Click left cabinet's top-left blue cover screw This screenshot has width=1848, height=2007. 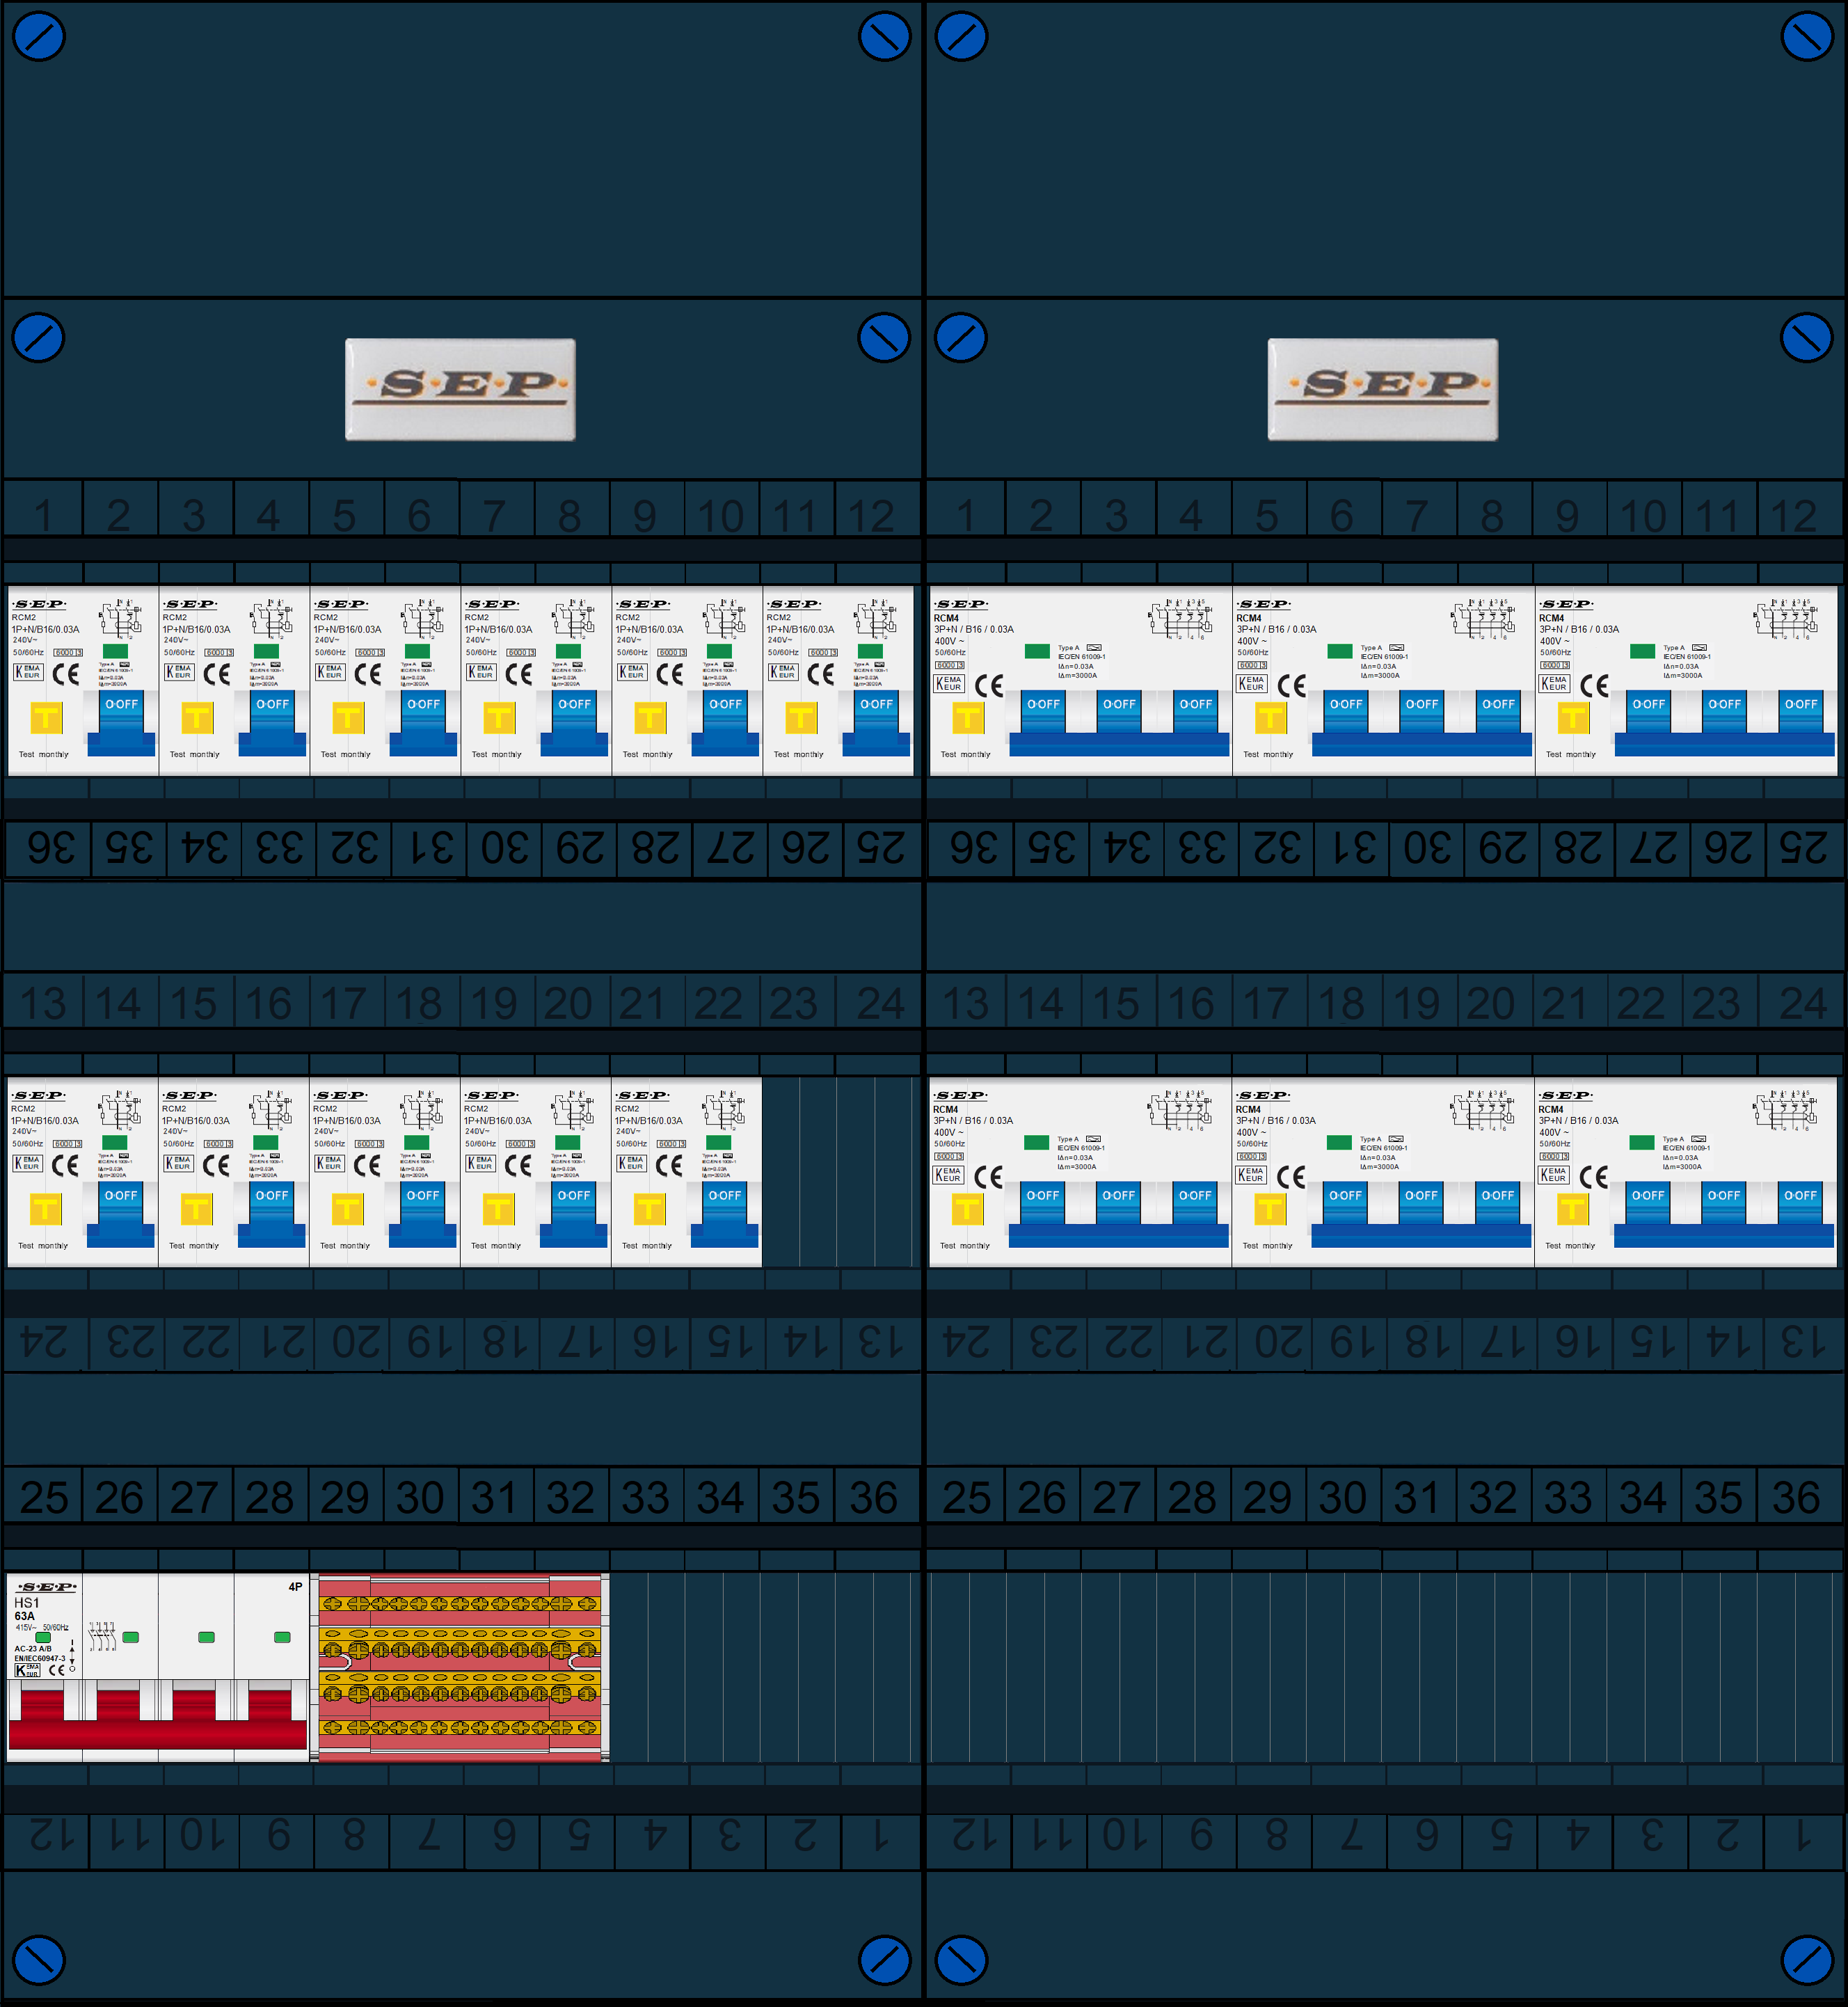(39, 36)
